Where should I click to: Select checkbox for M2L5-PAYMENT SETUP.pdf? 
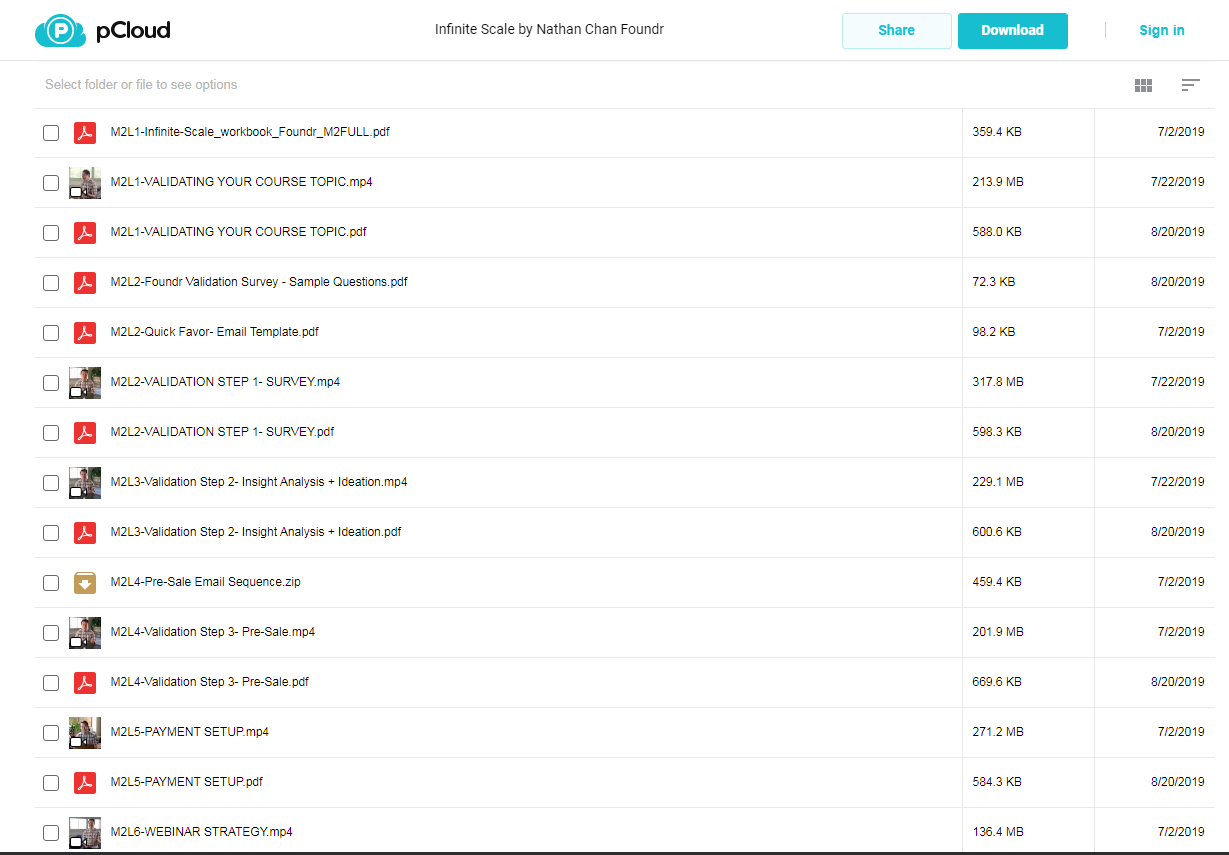click(x=51, y=783)
